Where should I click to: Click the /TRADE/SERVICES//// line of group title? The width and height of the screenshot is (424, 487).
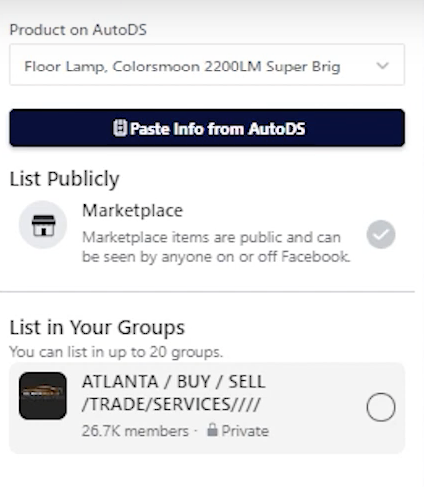171,404
